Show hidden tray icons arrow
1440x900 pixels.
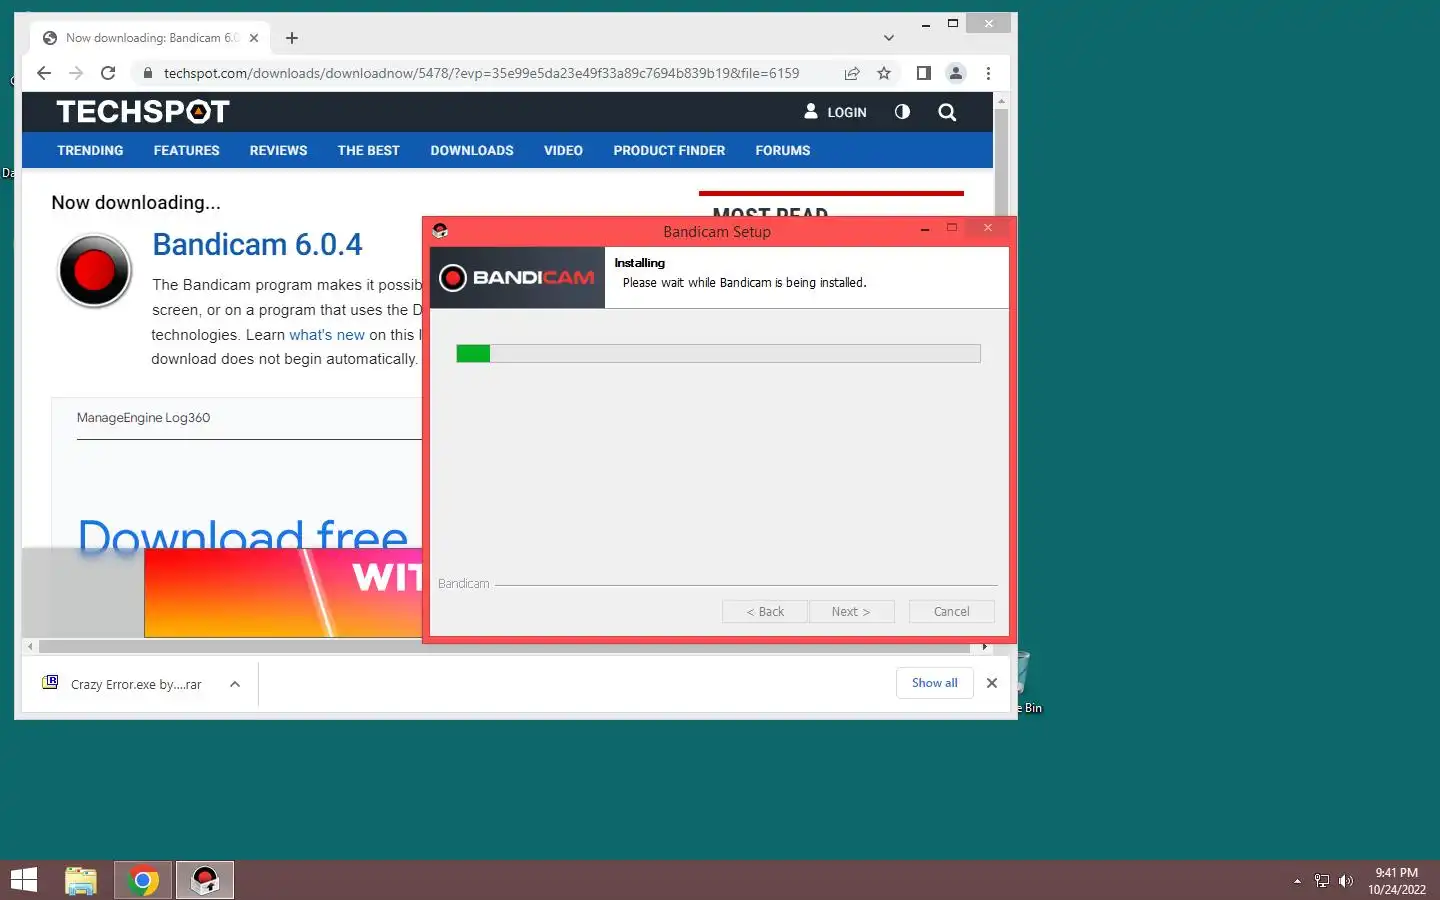[x=1297, y=881]
